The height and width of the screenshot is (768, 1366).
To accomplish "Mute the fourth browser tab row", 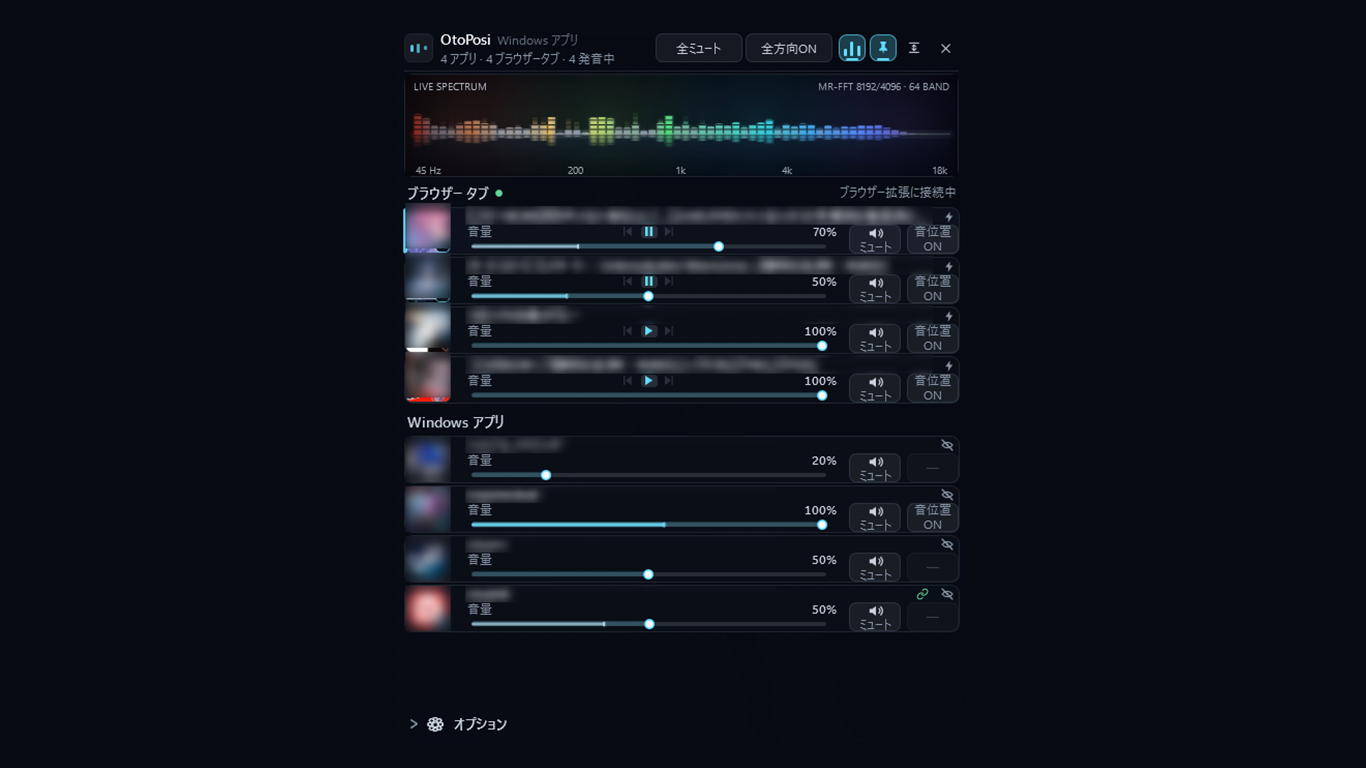I will click(x=875, y=388).
